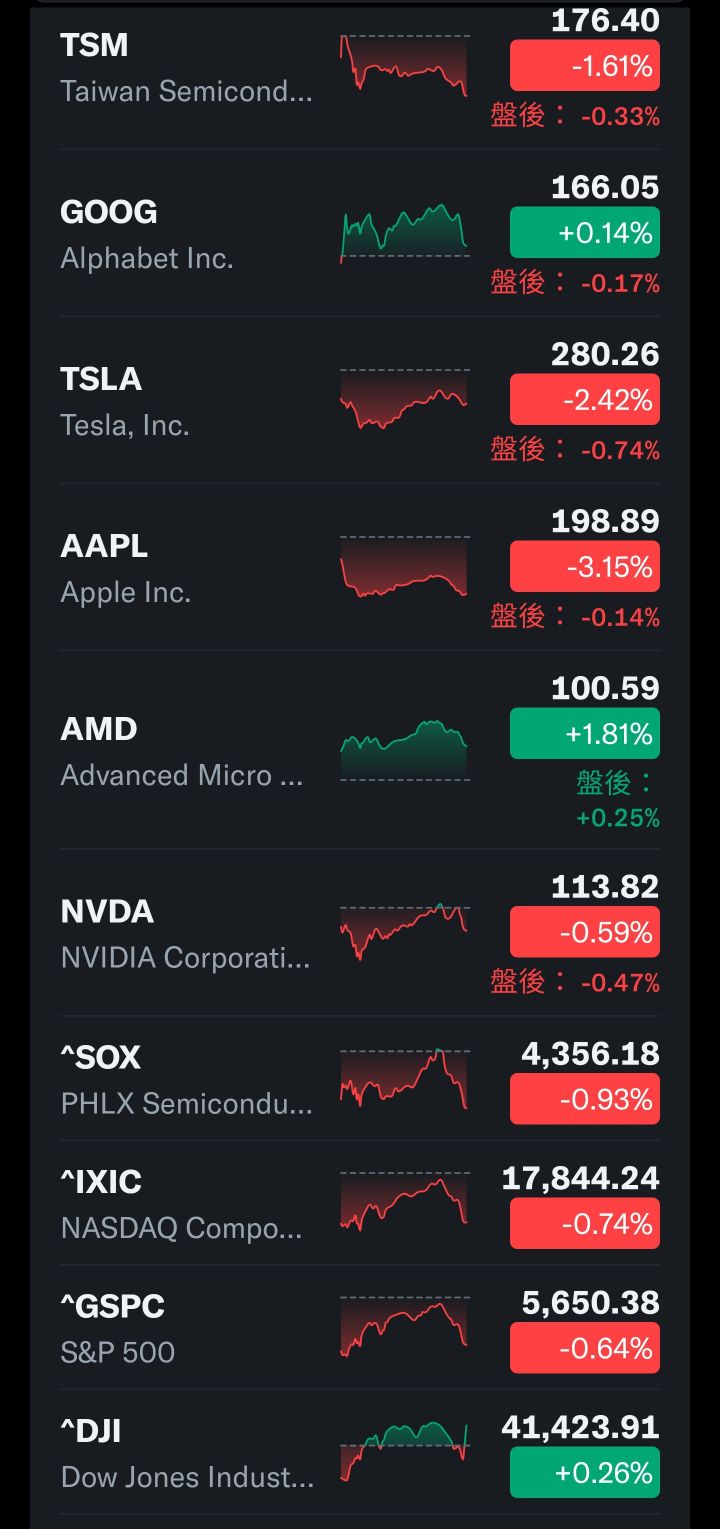Toggle AMD's +1.81% change badge
Image resolution: width=720 pixels, height=1529 pixels.
[585, 734]
